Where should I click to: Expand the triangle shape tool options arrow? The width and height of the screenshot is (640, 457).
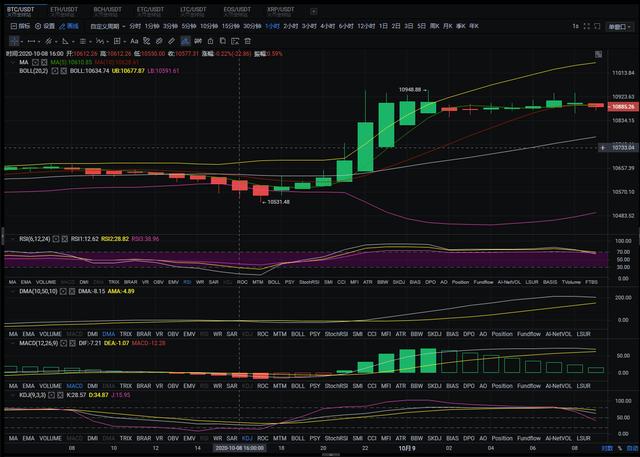pos(73,42)
